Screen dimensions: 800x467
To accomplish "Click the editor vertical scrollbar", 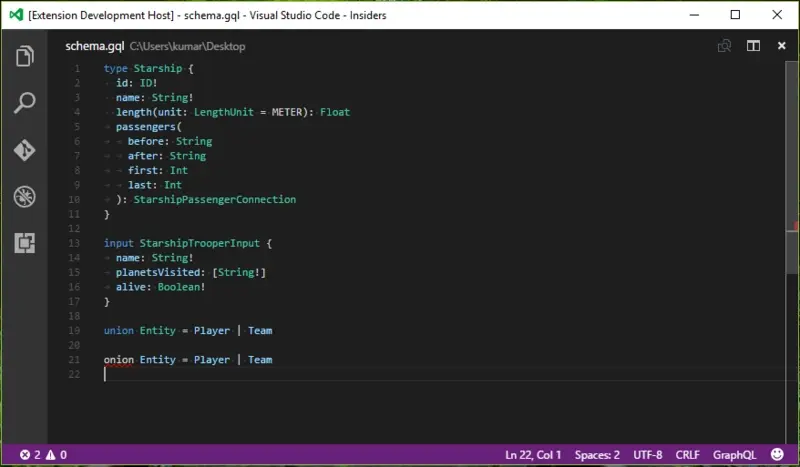I will 791,168.
